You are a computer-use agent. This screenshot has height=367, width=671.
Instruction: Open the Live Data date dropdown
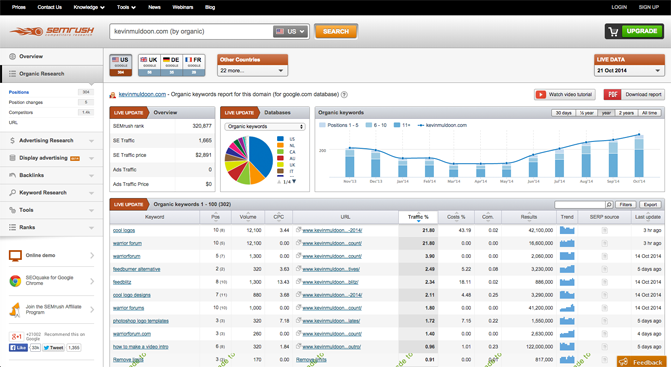[x=629, y=71]
